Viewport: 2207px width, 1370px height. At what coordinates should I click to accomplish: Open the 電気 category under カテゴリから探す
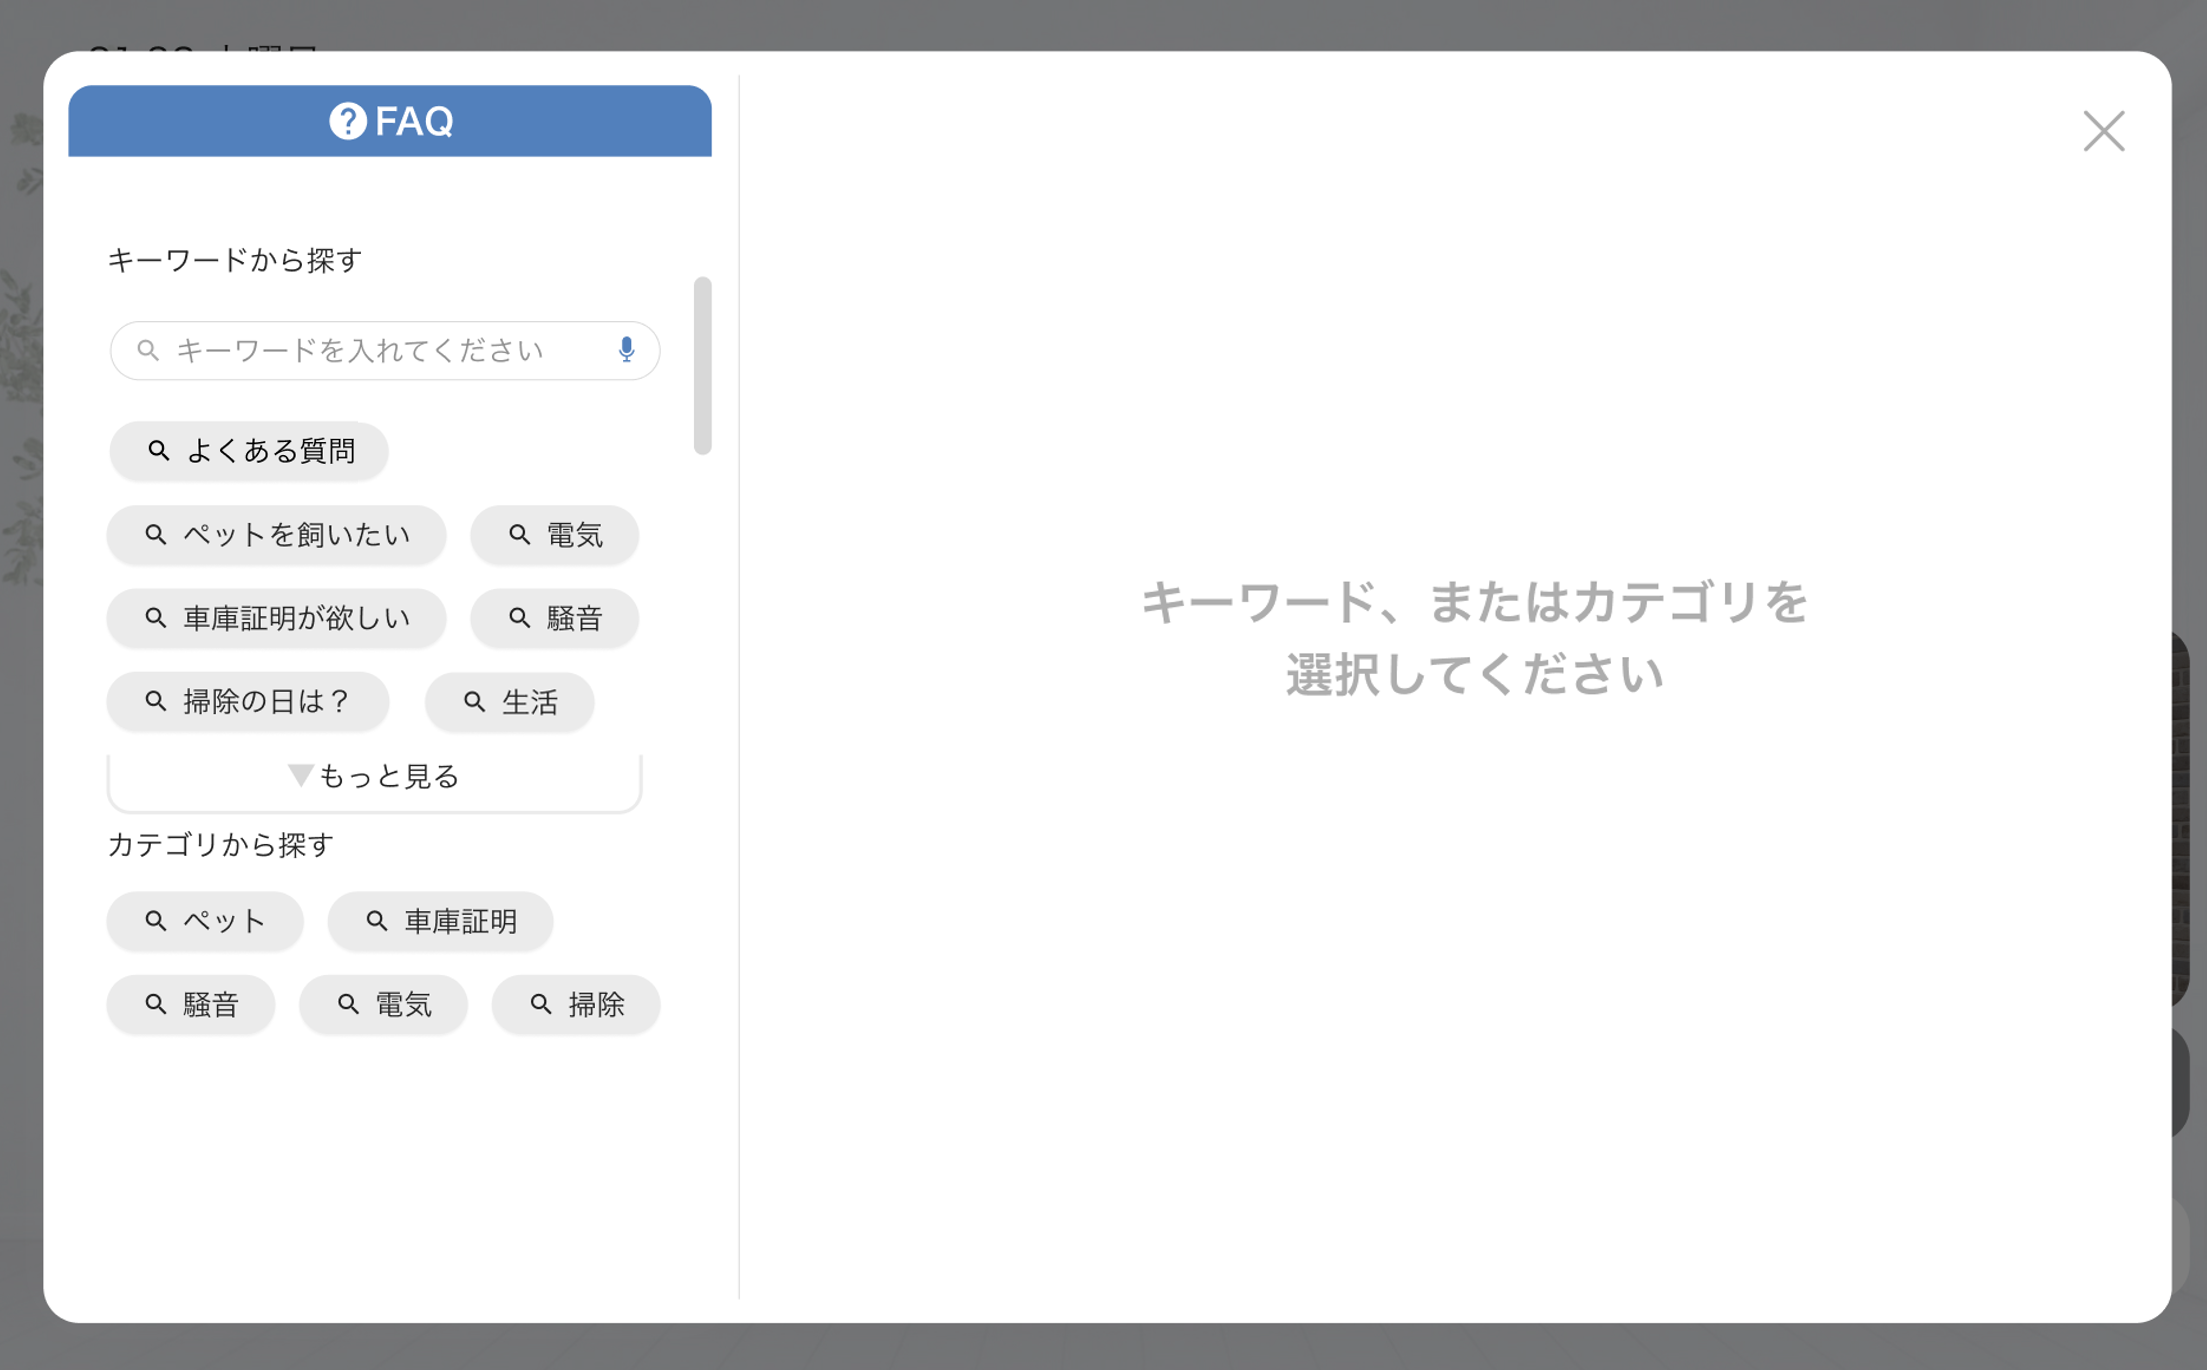tap(383, 1004)
